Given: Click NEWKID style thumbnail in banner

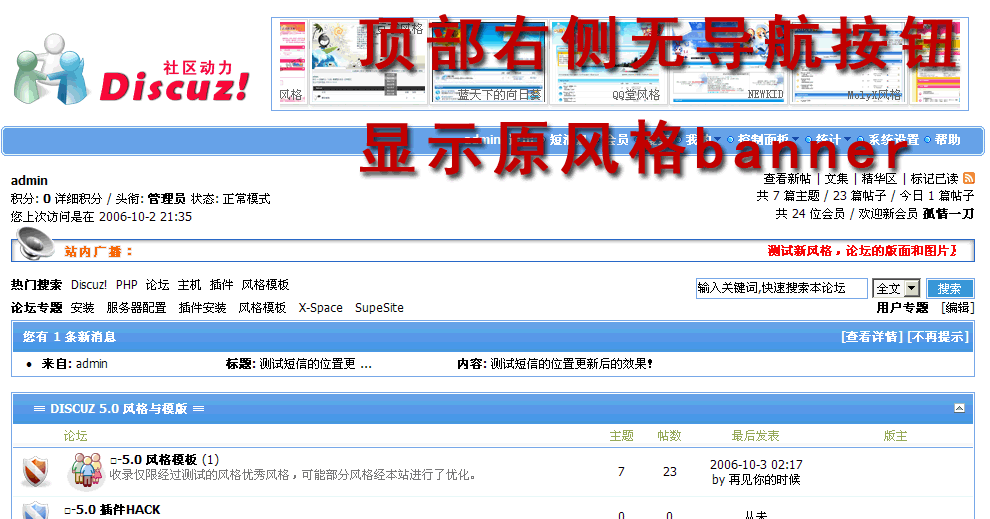Looking at the screenshot, I should point(726,63).
